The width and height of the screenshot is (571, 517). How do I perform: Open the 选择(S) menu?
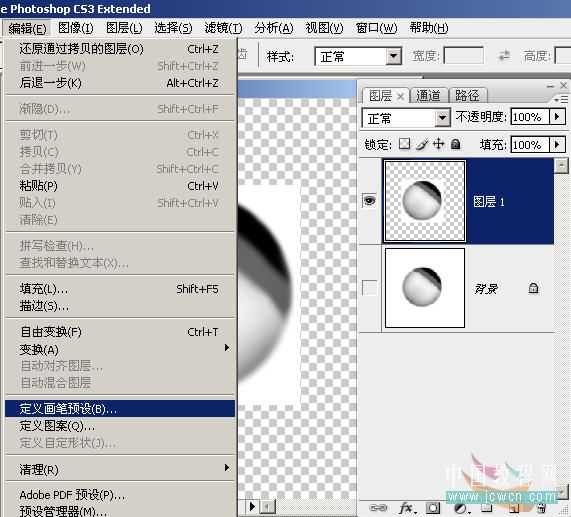tap(173, 28)
